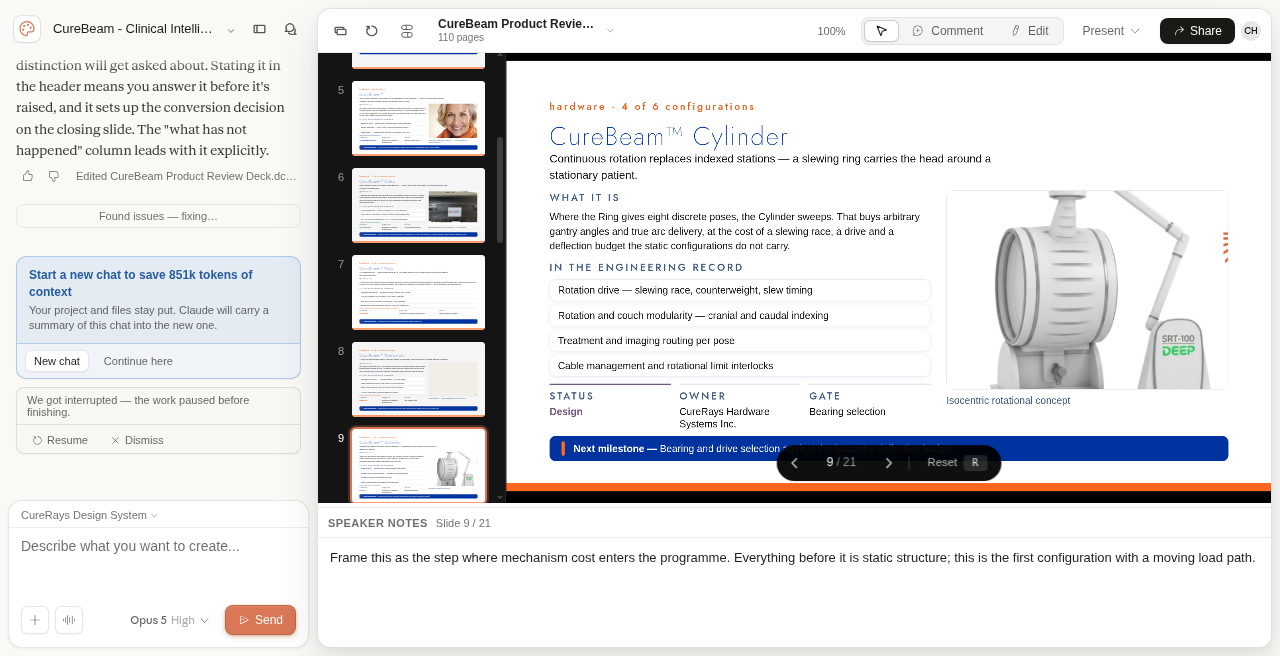The height and width of the screenshot is (656, 1280).
Task: Open the chat history icon
Action: click(x=290, y=29)
